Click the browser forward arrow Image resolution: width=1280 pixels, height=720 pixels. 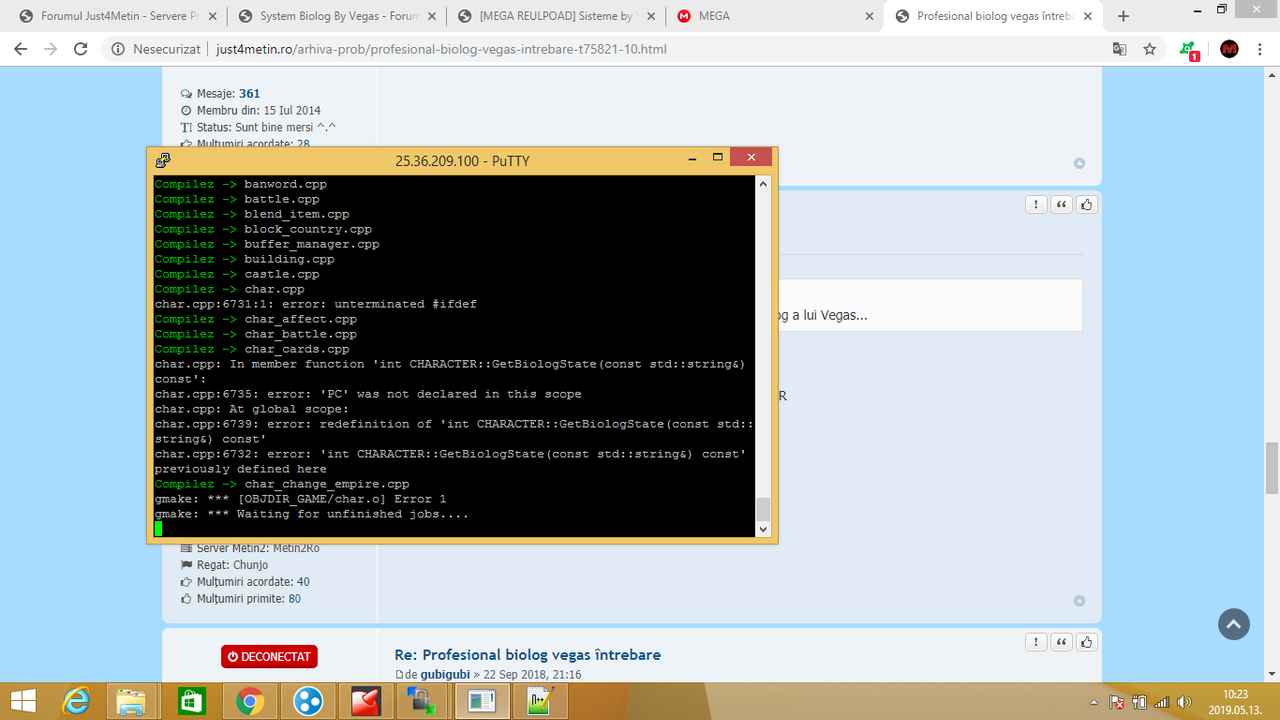pyautogui.click(x=52, y=49)
